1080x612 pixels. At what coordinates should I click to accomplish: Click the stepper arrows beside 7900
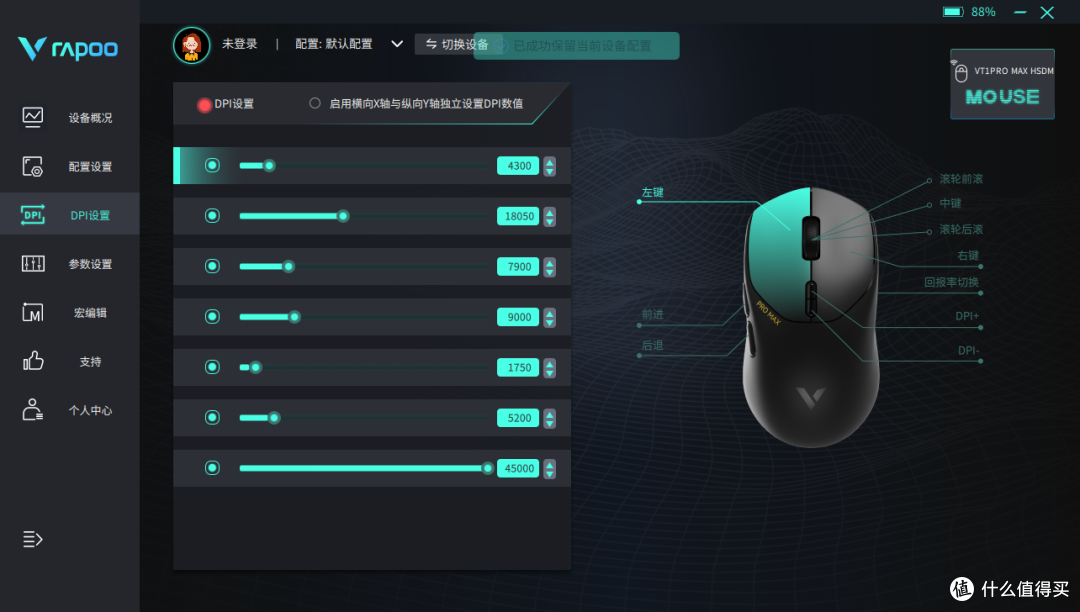[x=549, y=266]
